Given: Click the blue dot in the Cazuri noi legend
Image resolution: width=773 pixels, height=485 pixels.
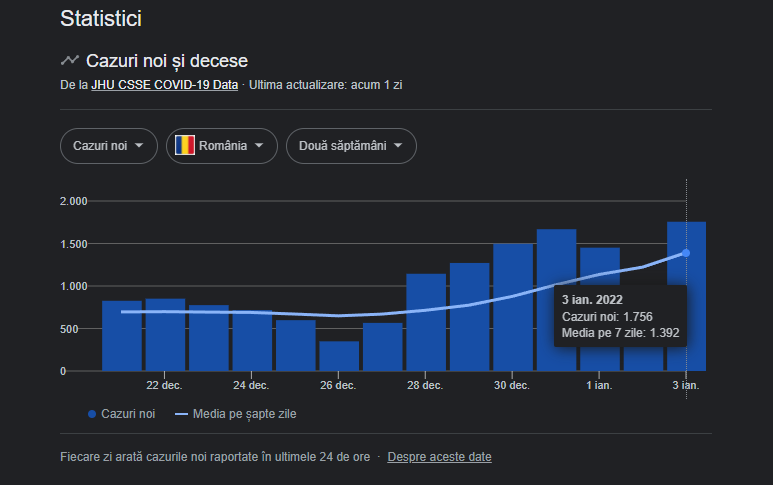Looking at the screenshot, I should click(92, 413).
